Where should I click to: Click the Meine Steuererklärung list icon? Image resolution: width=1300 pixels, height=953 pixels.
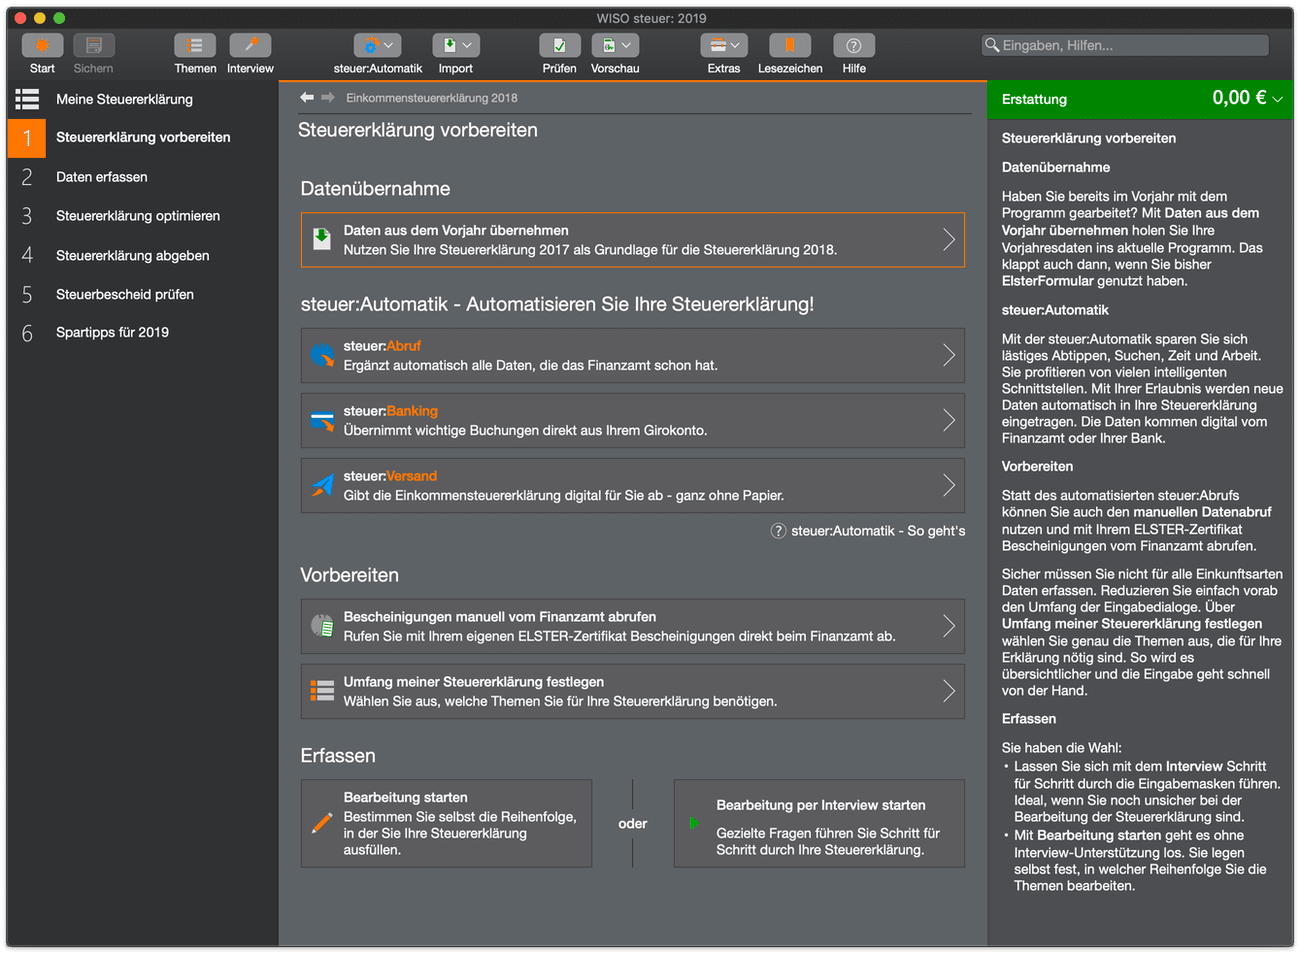[27, 99]
